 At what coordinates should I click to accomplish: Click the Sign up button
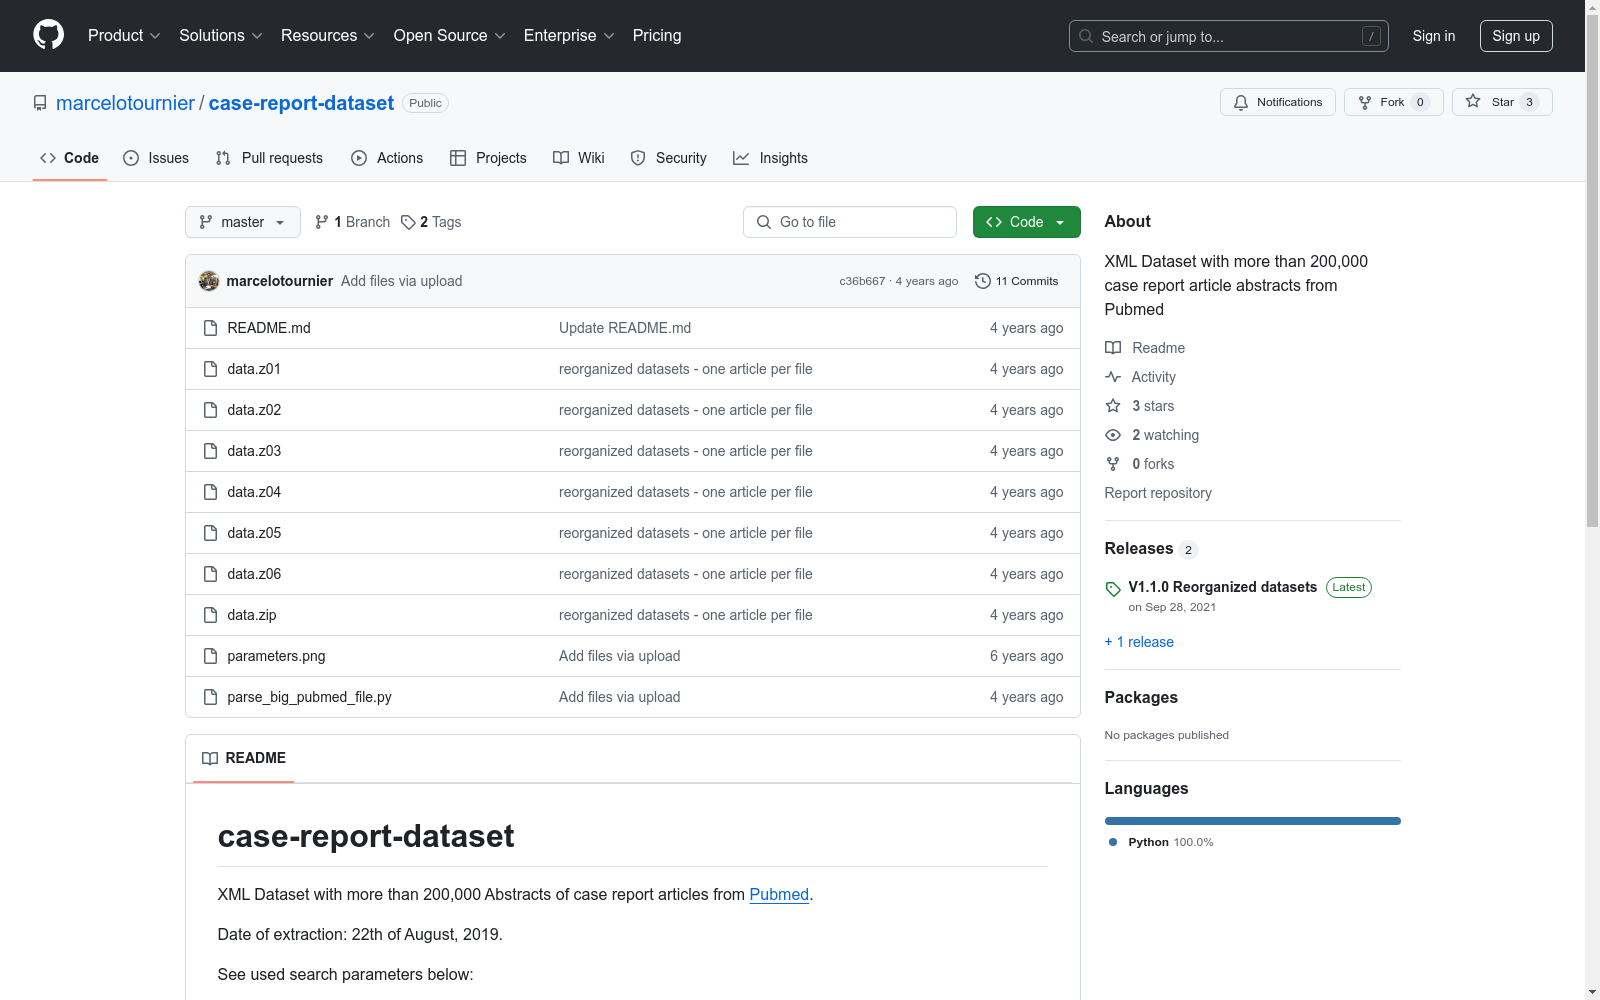pos(1516,36)
